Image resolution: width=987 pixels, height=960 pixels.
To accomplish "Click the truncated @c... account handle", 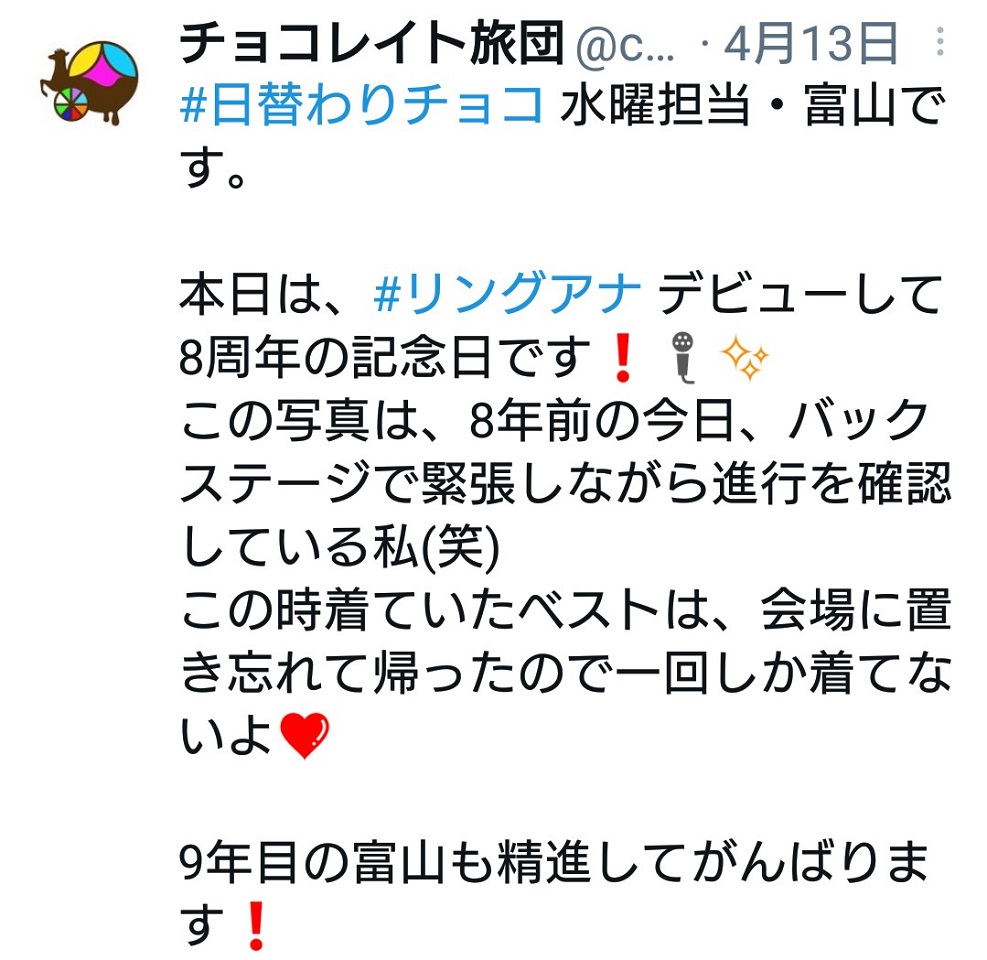I will 624,44.
